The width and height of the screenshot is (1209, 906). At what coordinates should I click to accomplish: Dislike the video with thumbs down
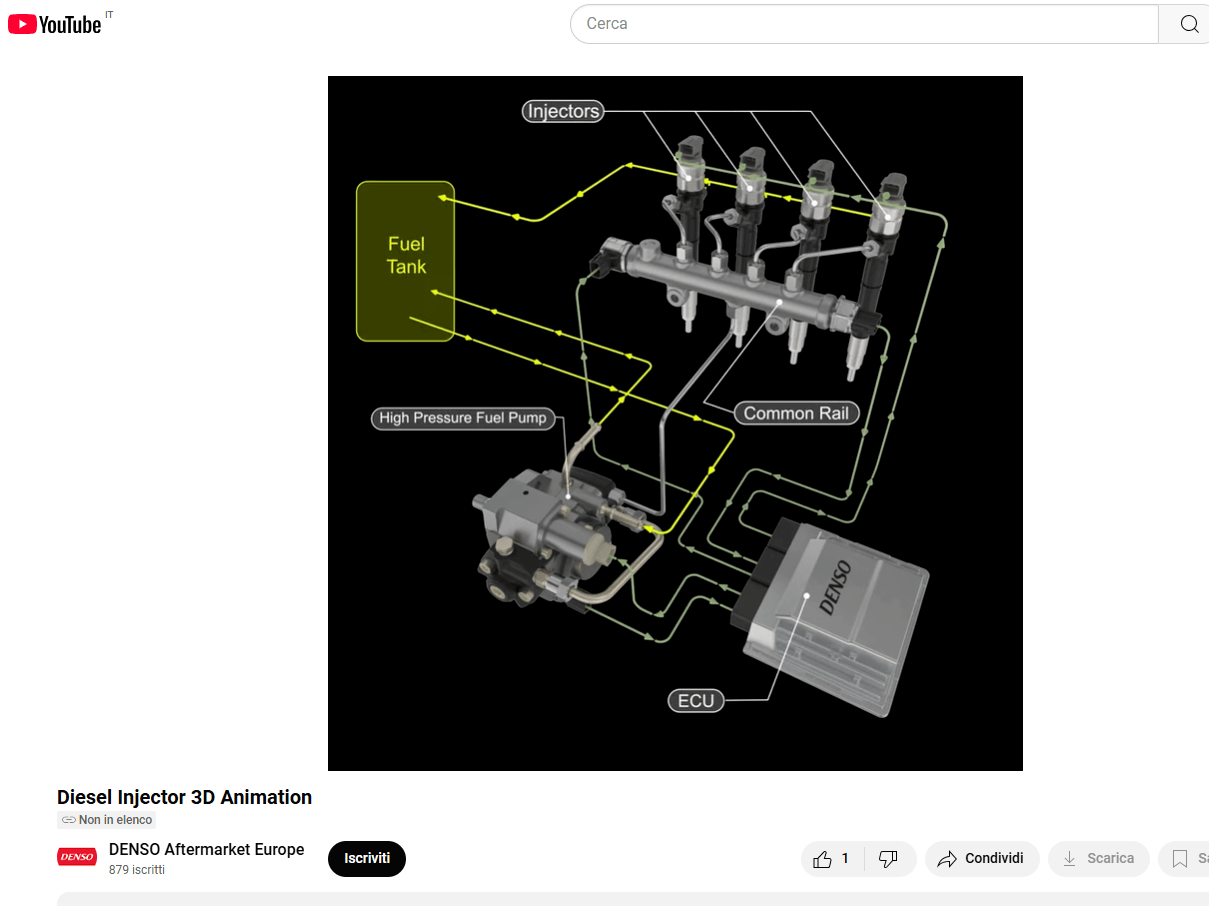click(889, 859)
